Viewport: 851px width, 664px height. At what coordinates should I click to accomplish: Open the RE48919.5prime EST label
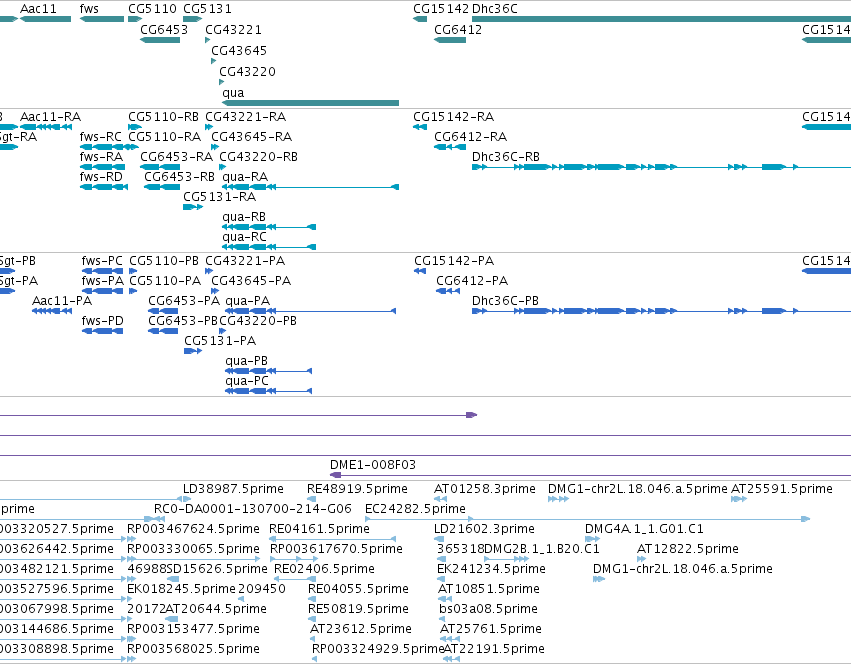pos(357,489)
